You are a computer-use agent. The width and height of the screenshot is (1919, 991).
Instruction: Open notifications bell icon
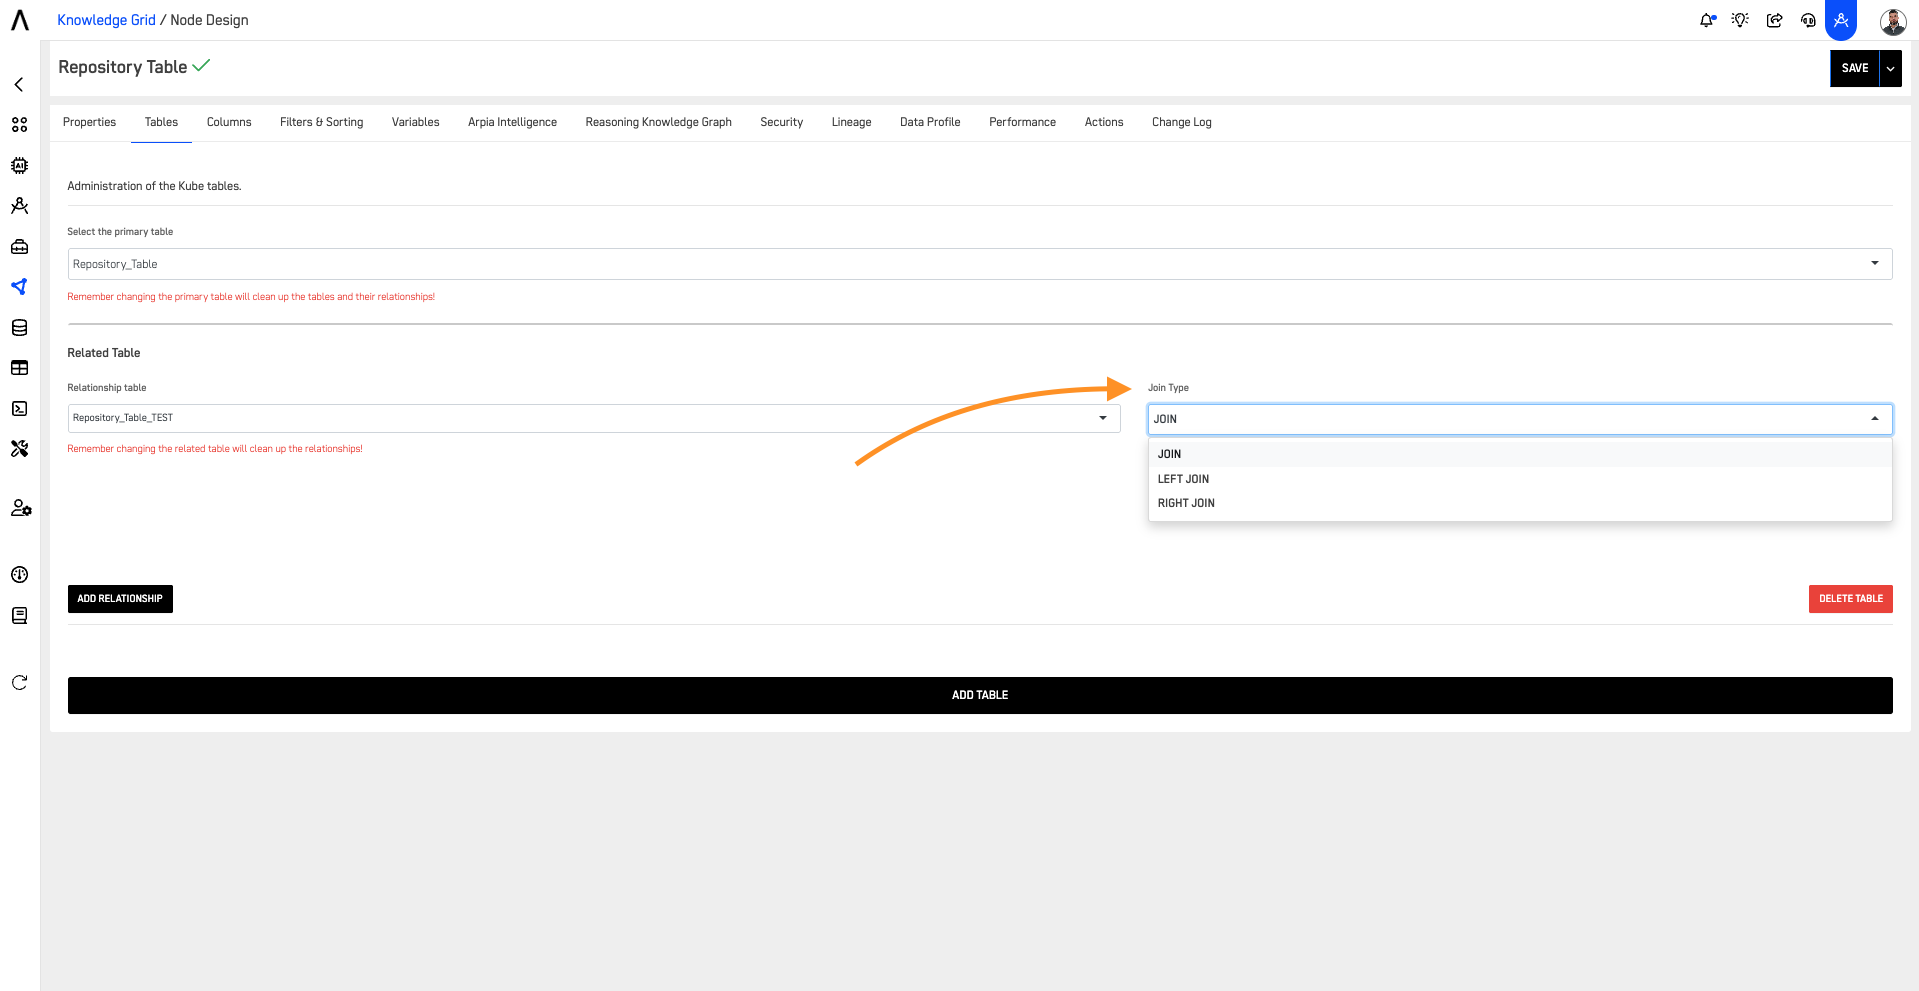tap(1707, 20)
